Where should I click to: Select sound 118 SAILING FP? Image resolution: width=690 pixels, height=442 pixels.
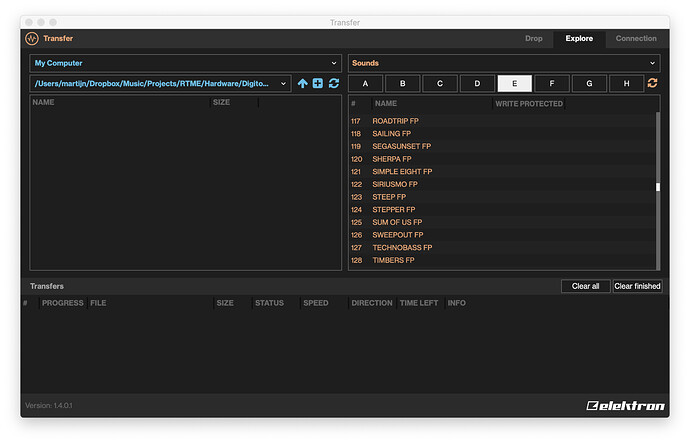point(502,134)
